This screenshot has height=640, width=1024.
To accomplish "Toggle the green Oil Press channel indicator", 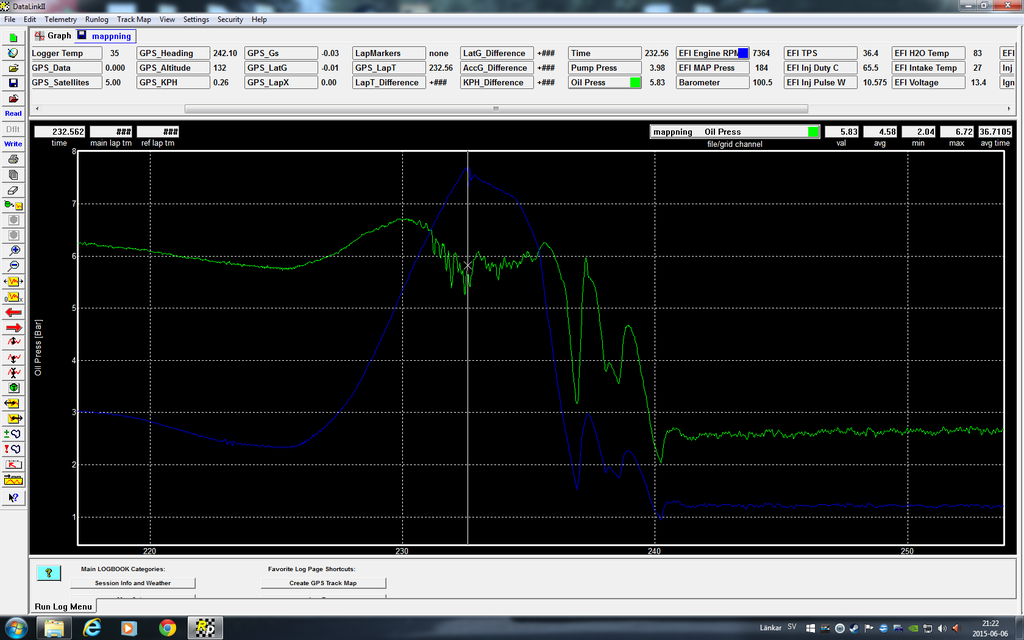I will click(635, 83).
